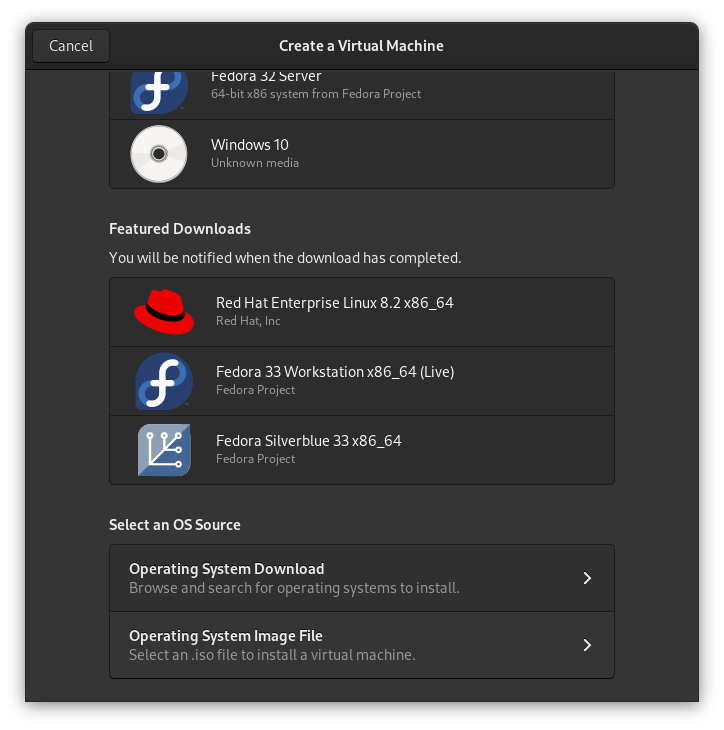The width and height of the screenshot is (724, 730).
Task: Expand the Operating System Download chevron
Action: (587, 578)
